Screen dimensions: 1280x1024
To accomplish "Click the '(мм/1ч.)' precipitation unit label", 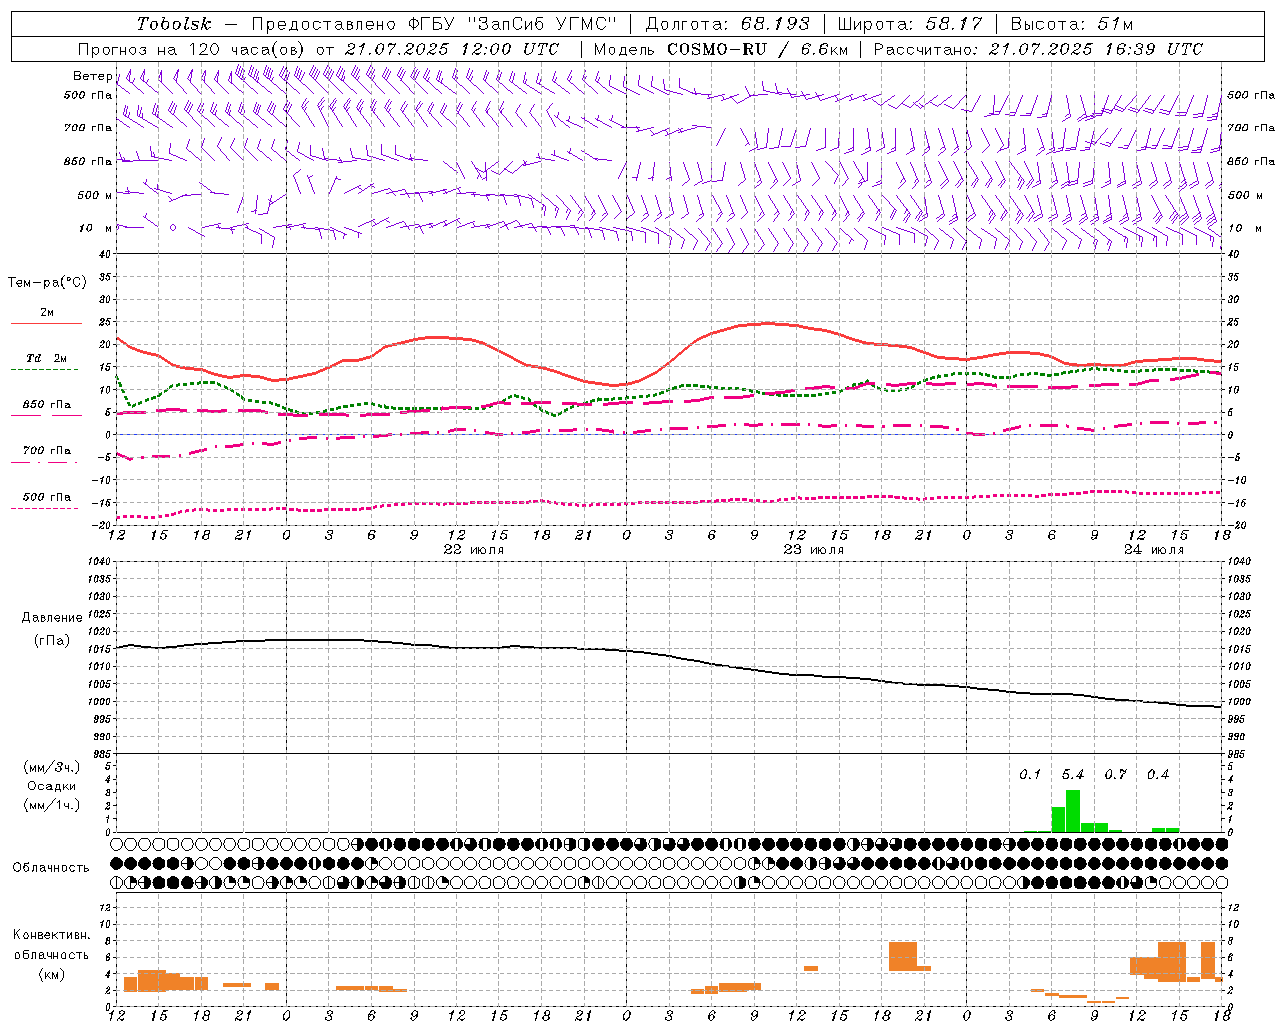I will click(52, 805).
